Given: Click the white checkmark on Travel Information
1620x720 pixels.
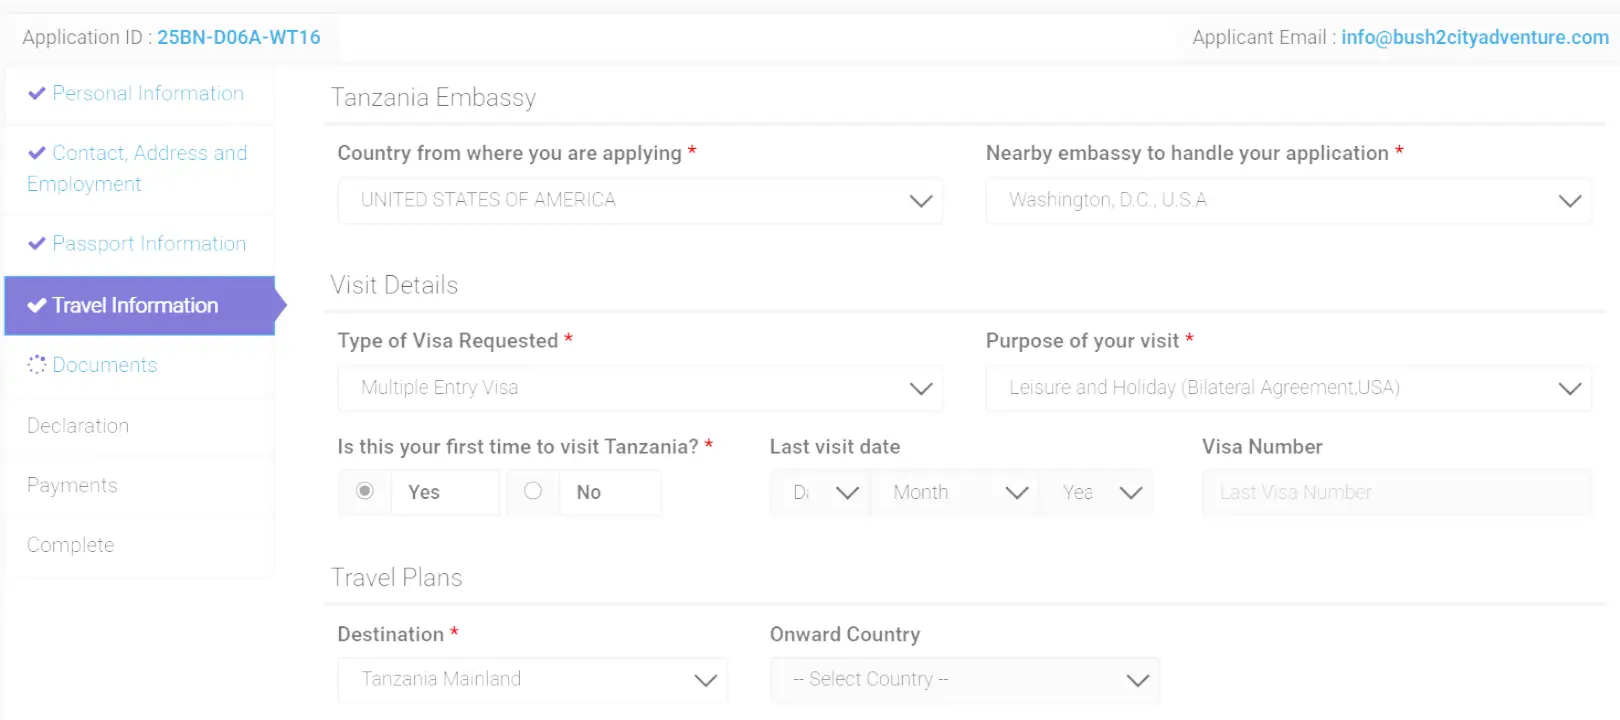Looking at the screenshot, I should click(37, 305).
